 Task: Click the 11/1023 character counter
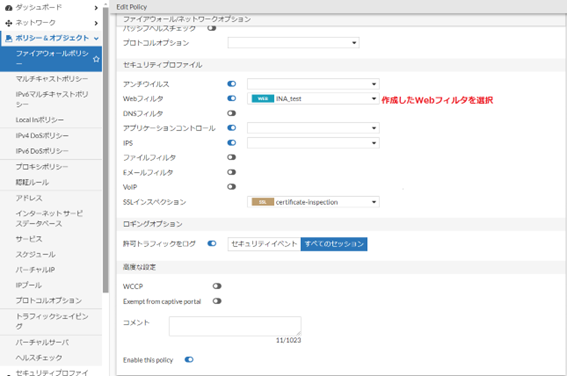[288, 340]
